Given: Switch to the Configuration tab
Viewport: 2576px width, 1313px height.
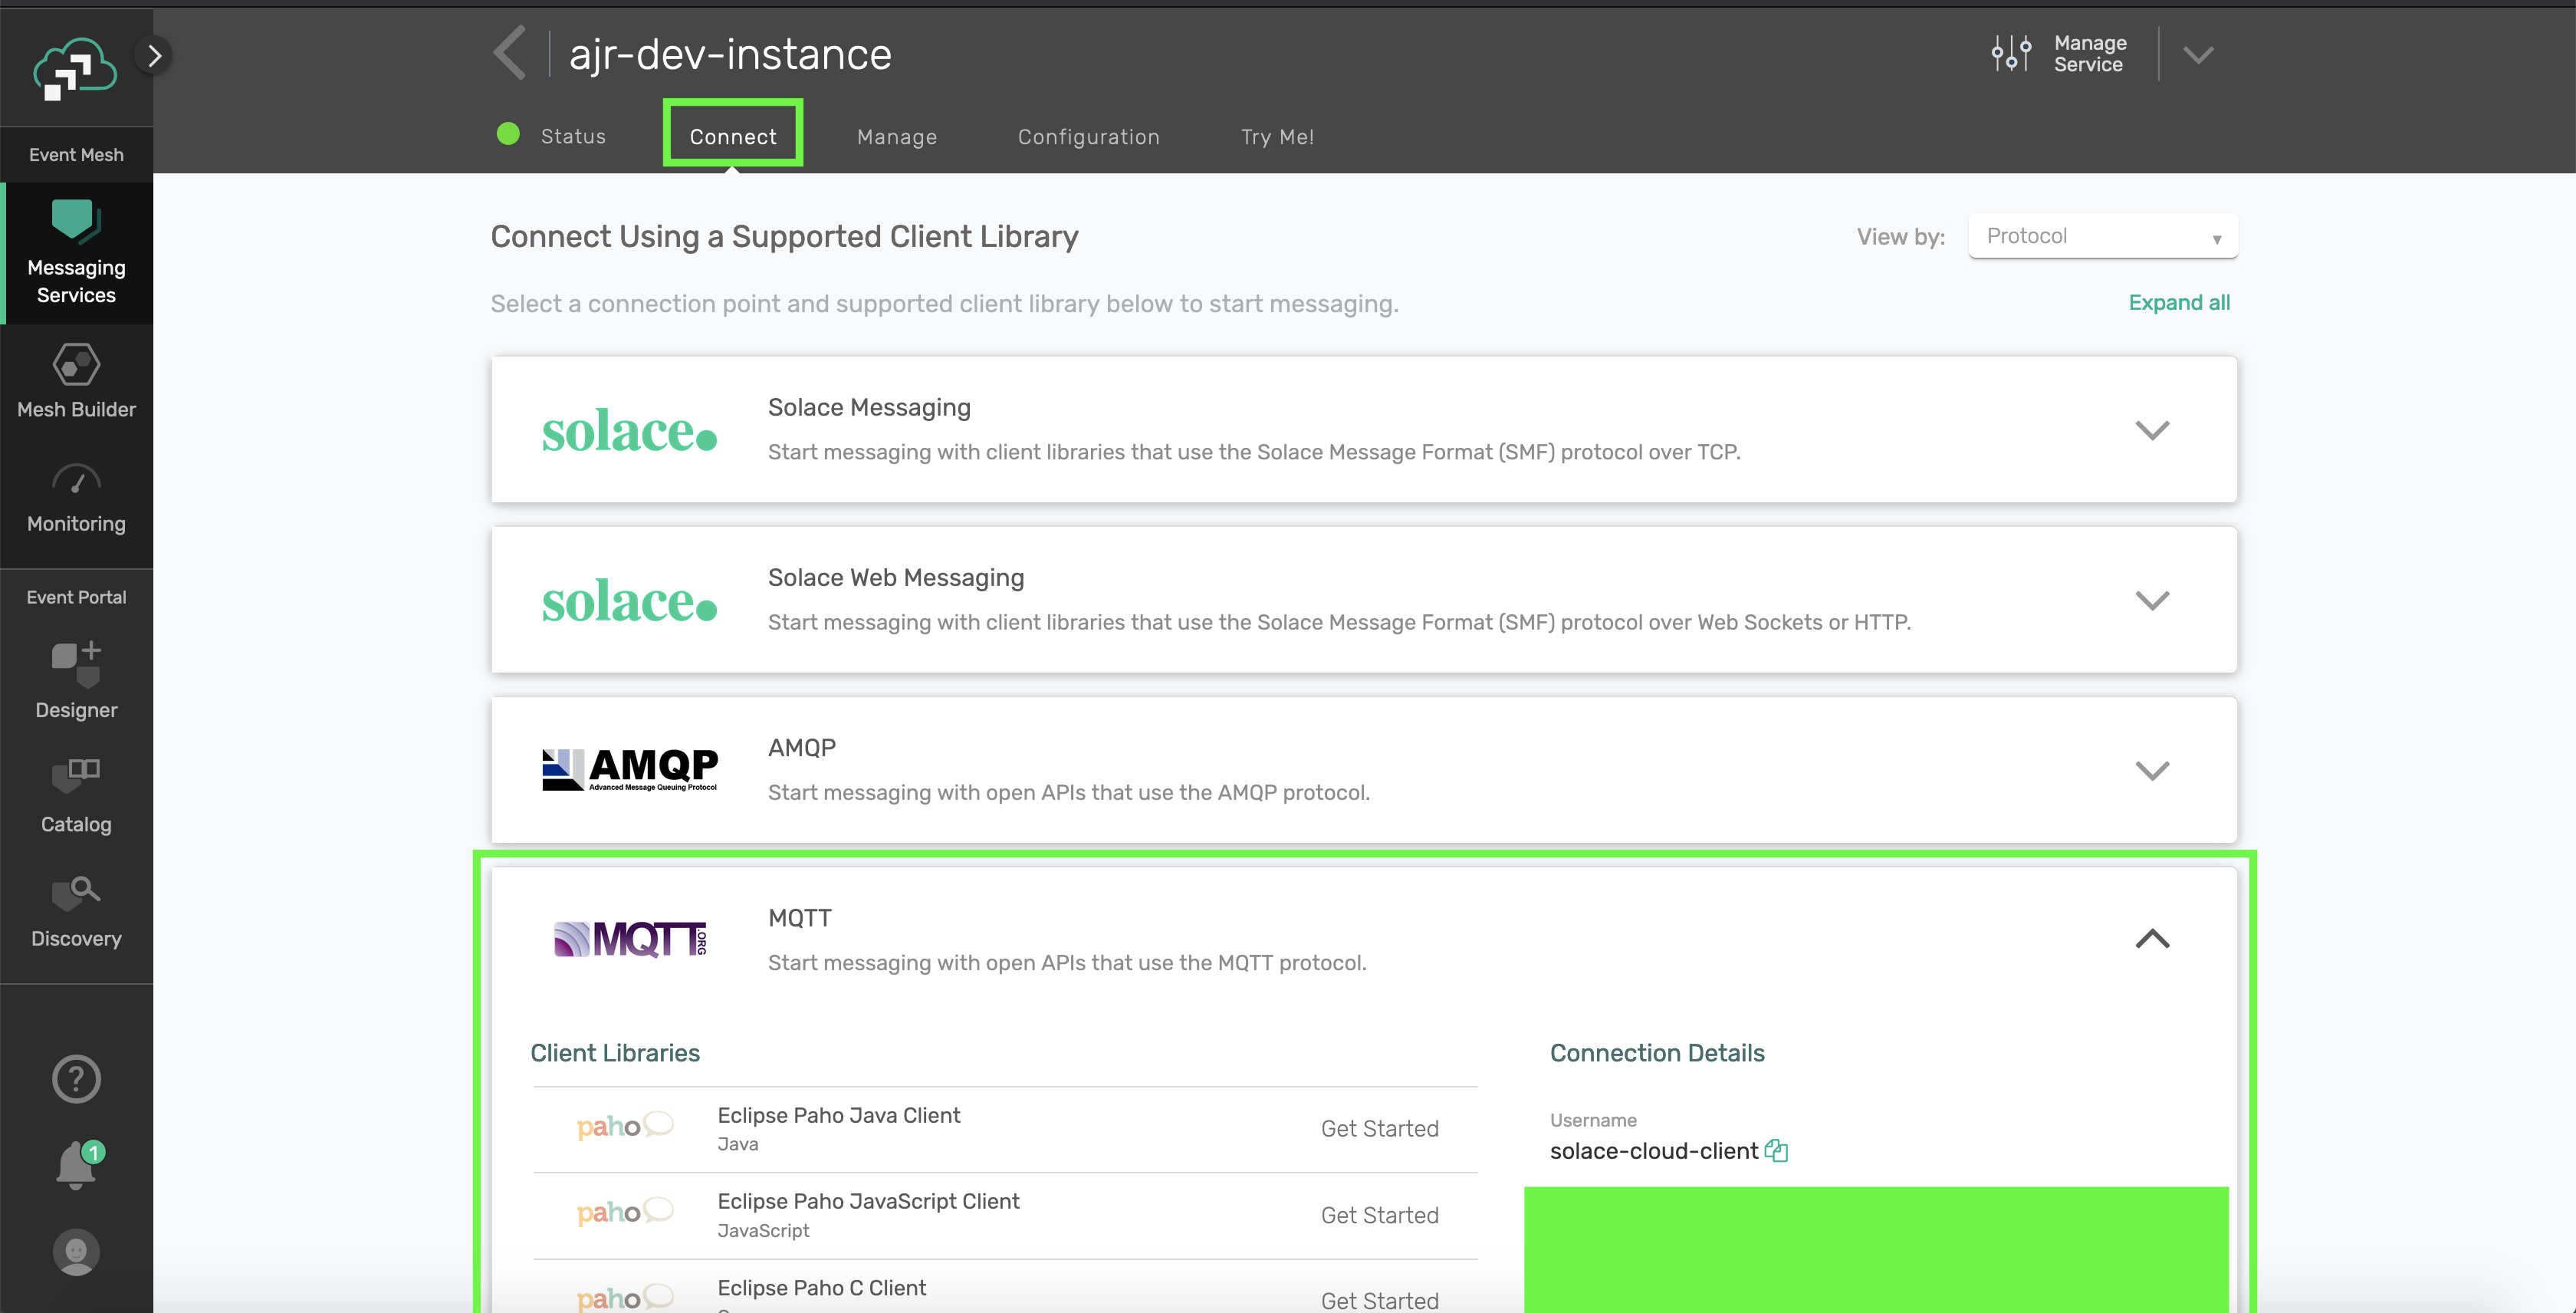Looking at the screenshot, I should [1088, 137].
